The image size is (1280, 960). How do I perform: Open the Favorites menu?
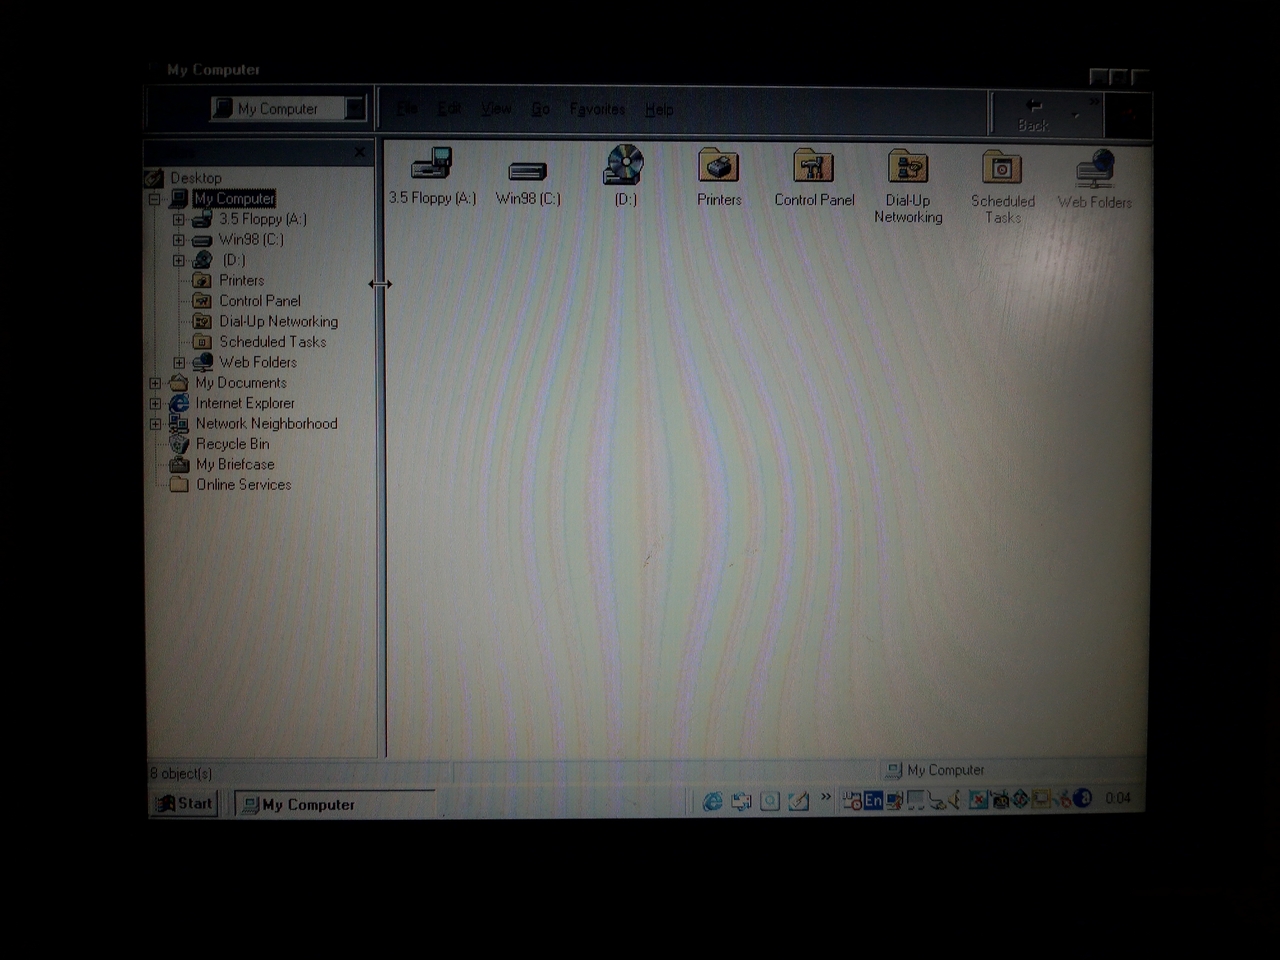[x=597, y=108]
